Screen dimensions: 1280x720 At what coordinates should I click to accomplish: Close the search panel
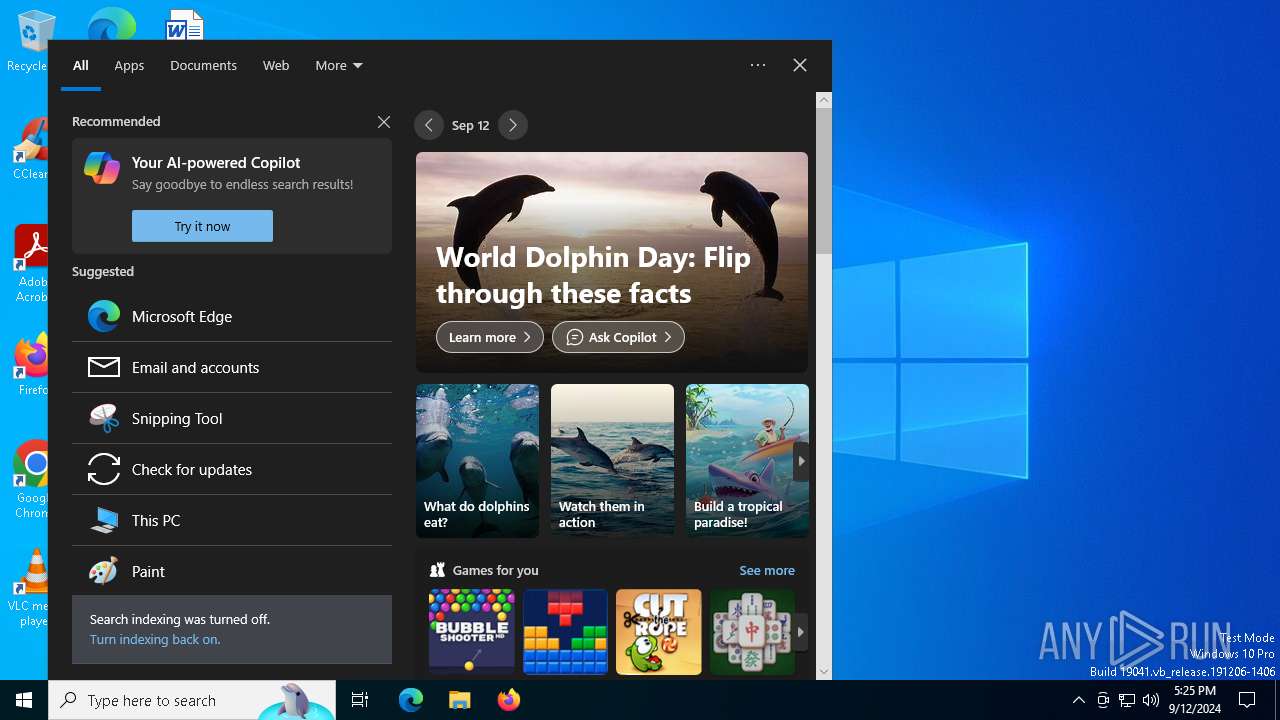(800, 65)
